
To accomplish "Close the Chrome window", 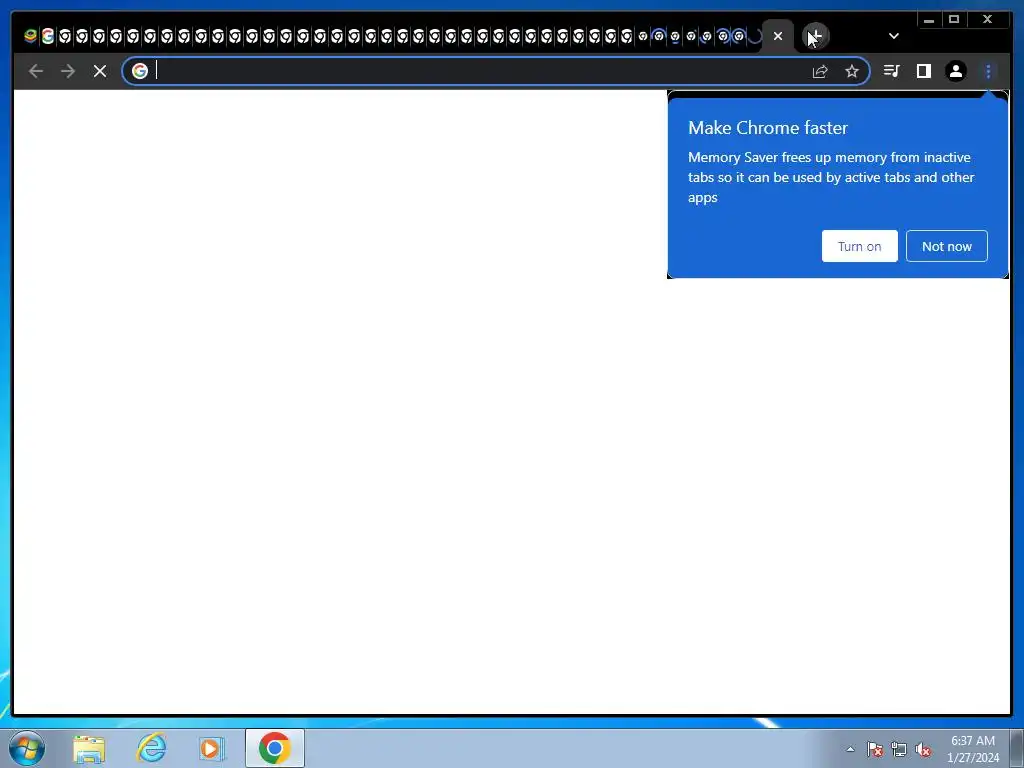I will 988,20.
